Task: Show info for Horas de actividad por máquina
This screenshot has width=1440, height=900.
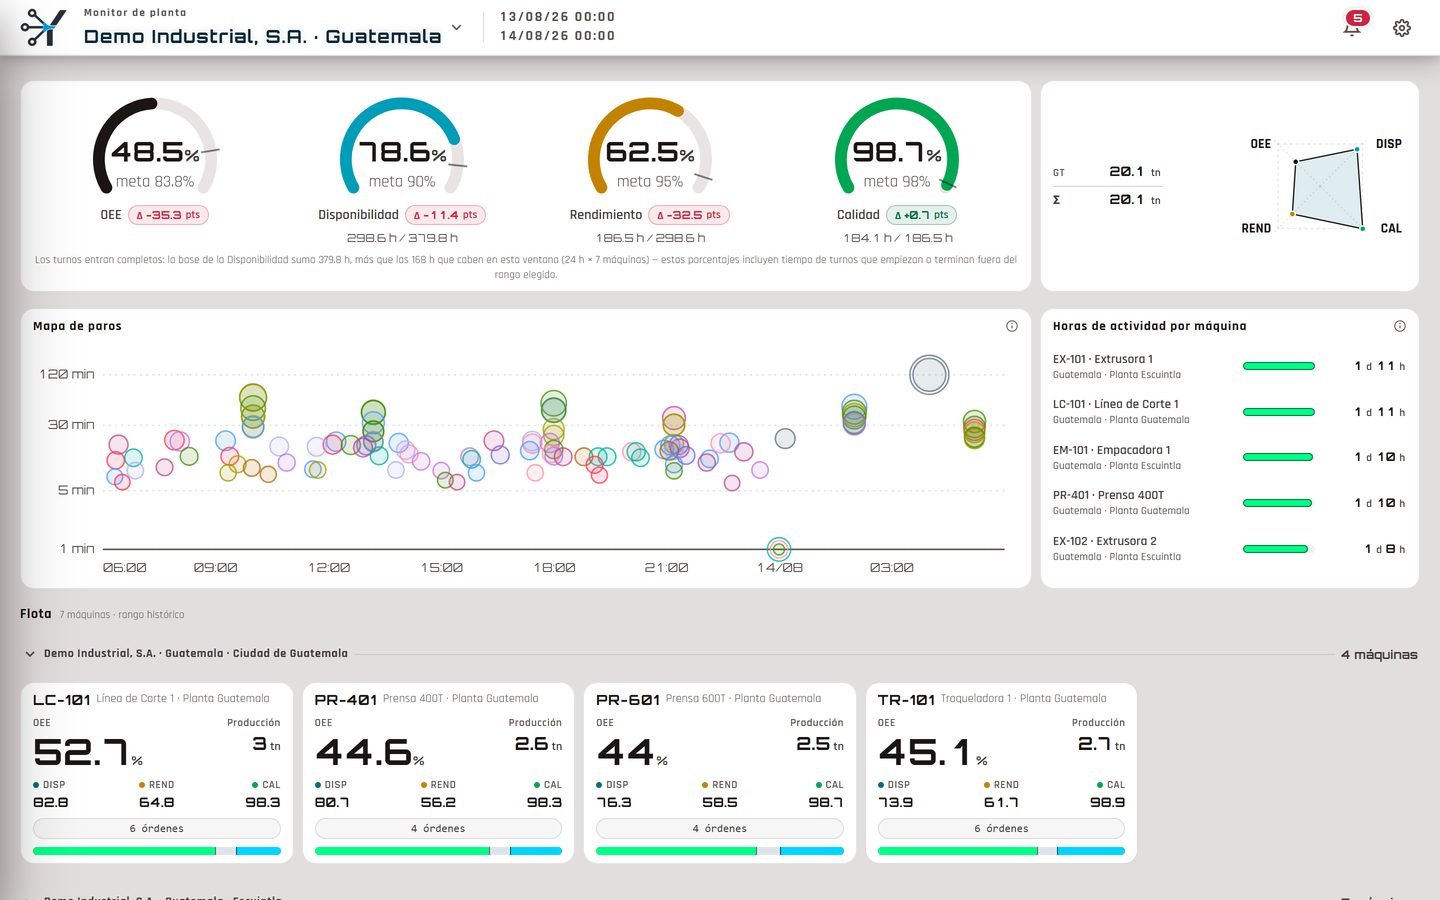Action: click(x=1400, y=326)
